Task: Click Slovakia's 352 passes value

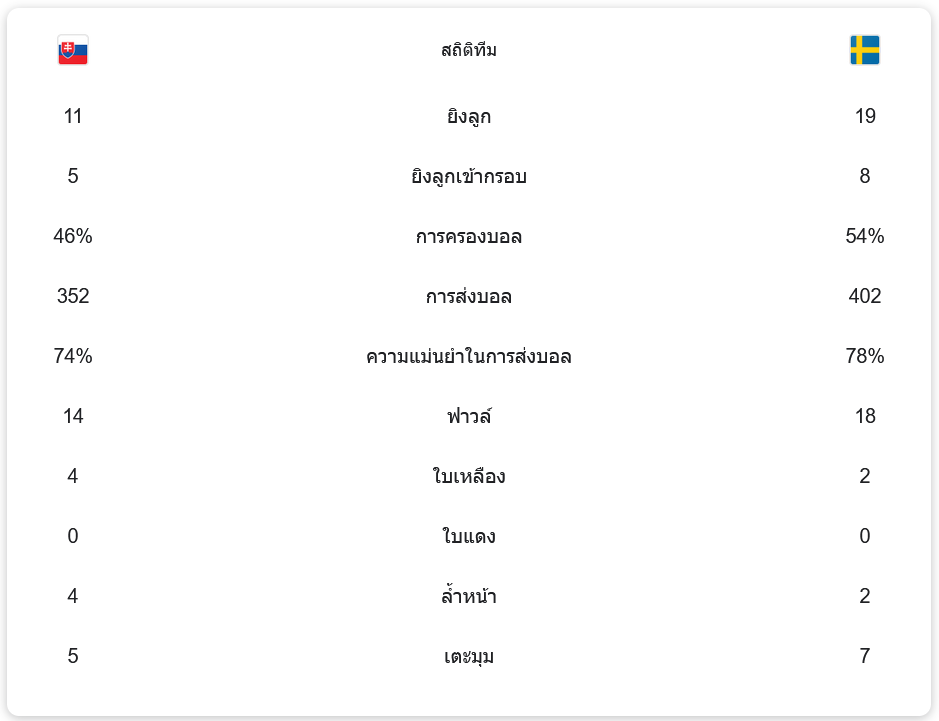Action: (x=73, y=296)
